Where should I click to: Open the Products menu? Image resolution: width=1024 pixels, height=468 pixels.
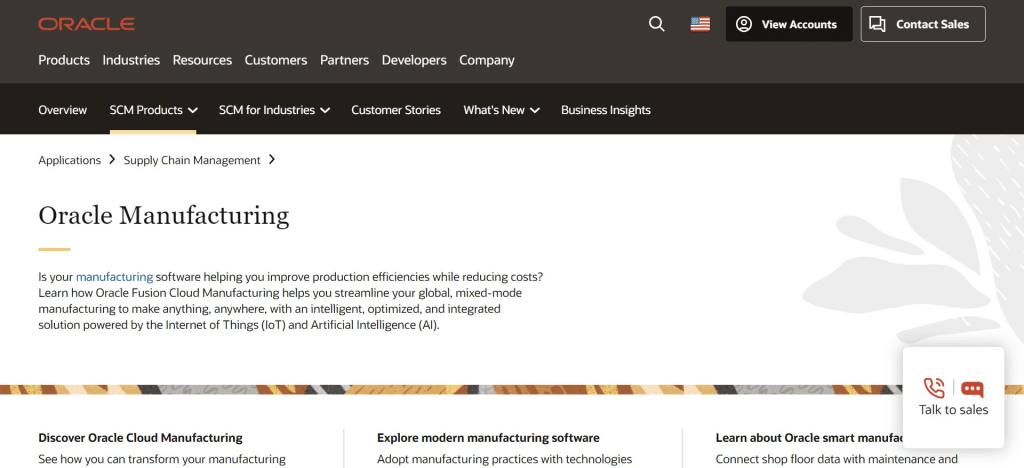pos(64,60)
